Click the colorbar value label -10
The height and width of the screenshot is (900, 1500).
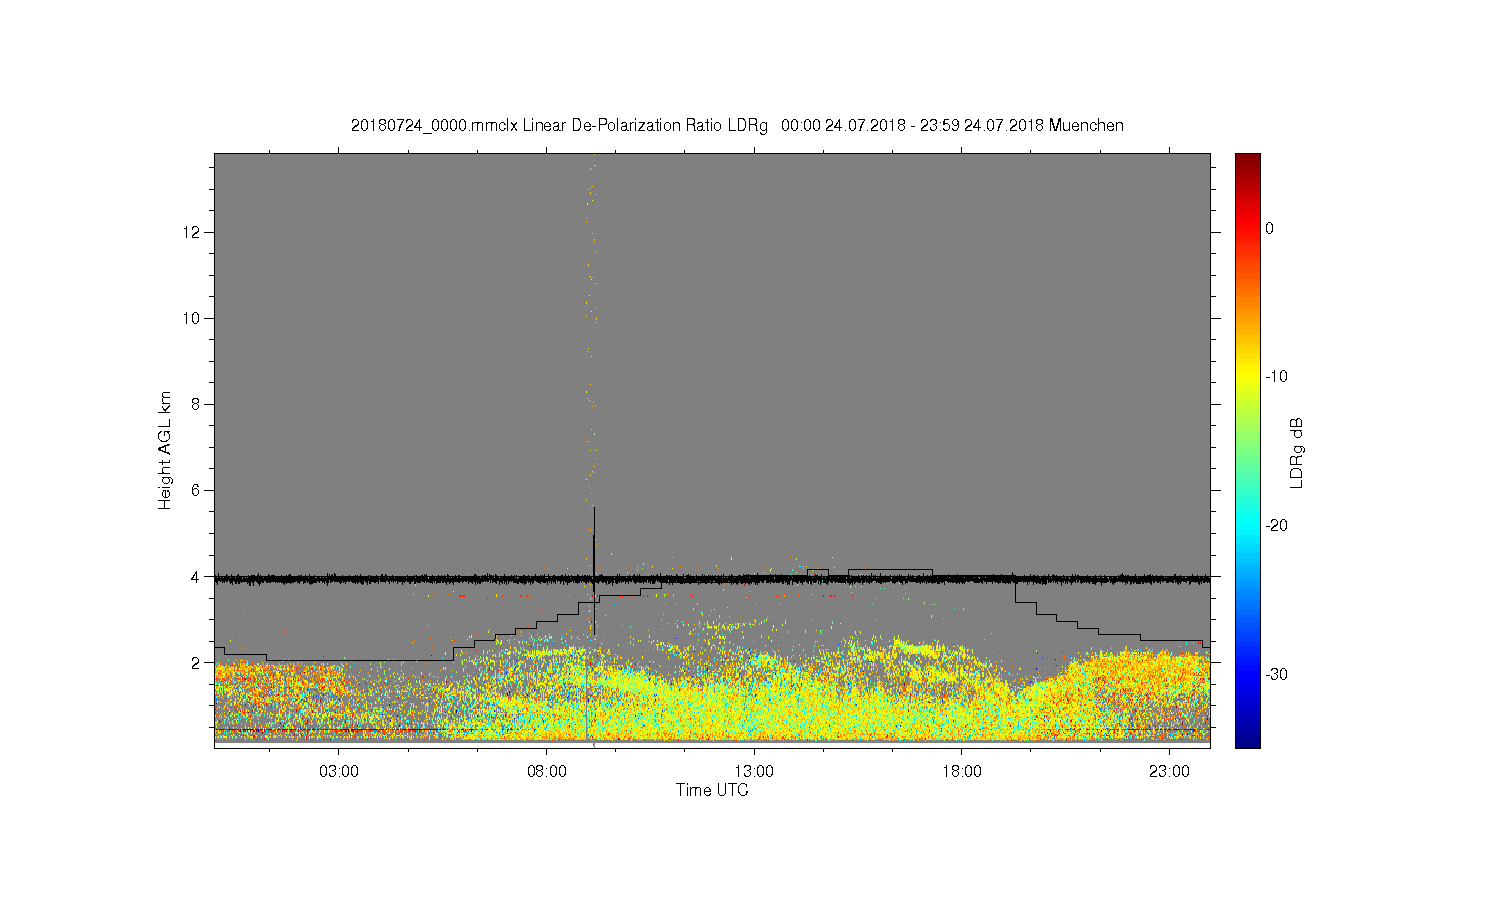[1276, 377]
